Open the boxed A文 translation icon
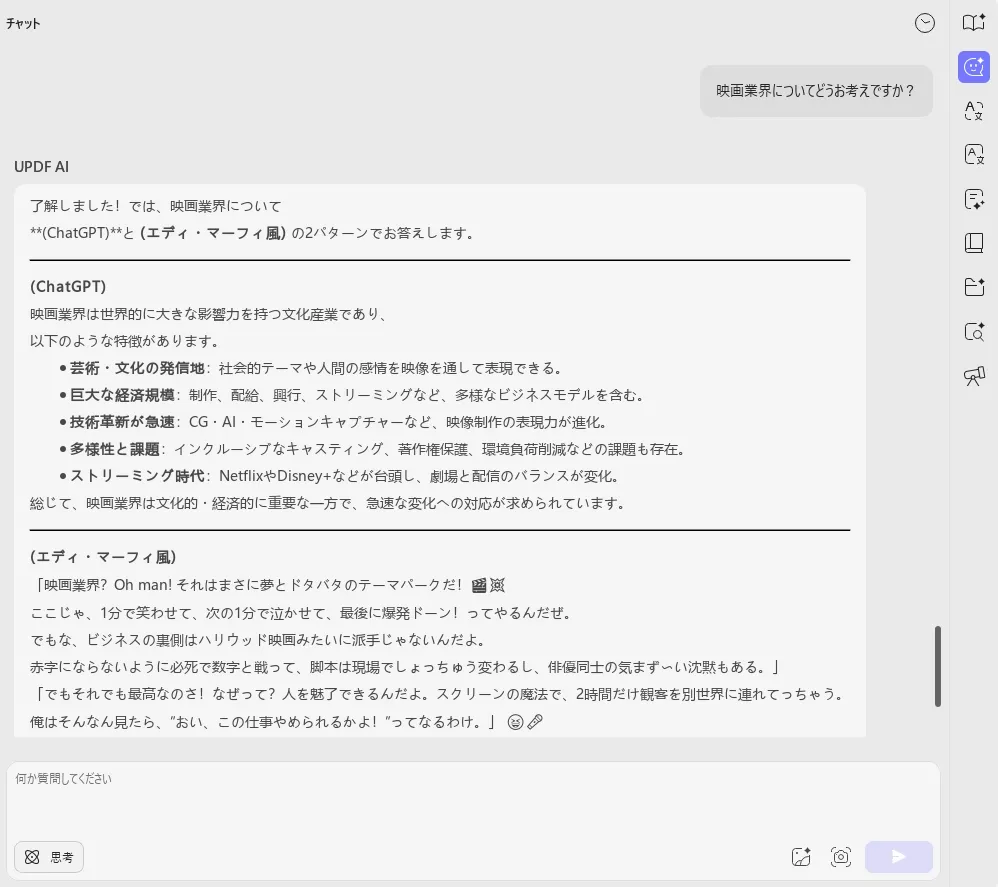Image resolution: width=998 pixels, height=887 pixels. (973, 155)
